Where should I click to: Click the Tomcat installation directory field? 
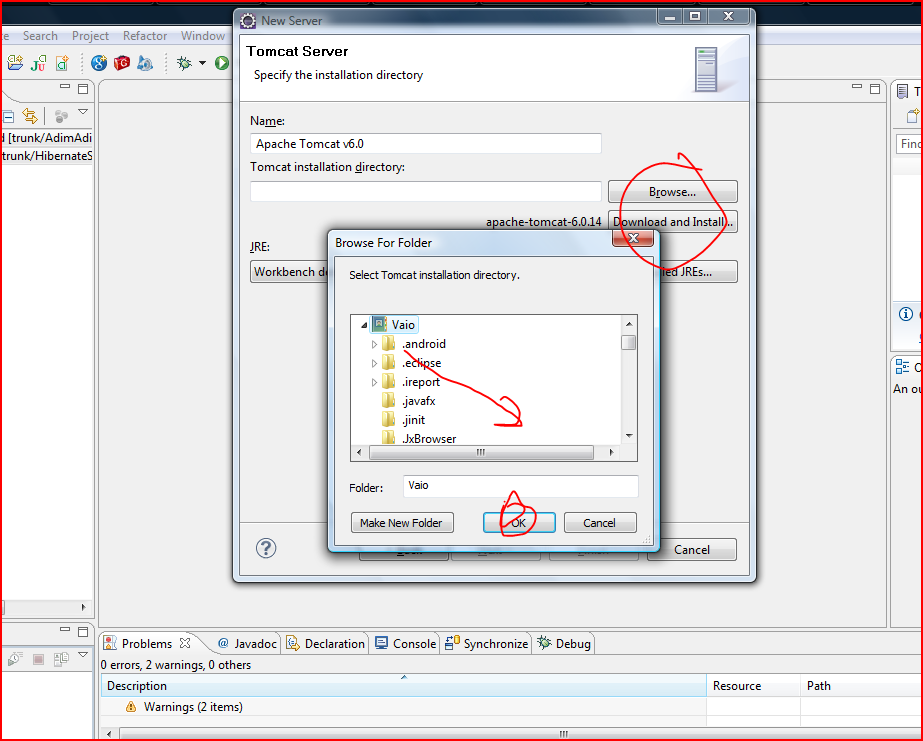coord(426,191)
